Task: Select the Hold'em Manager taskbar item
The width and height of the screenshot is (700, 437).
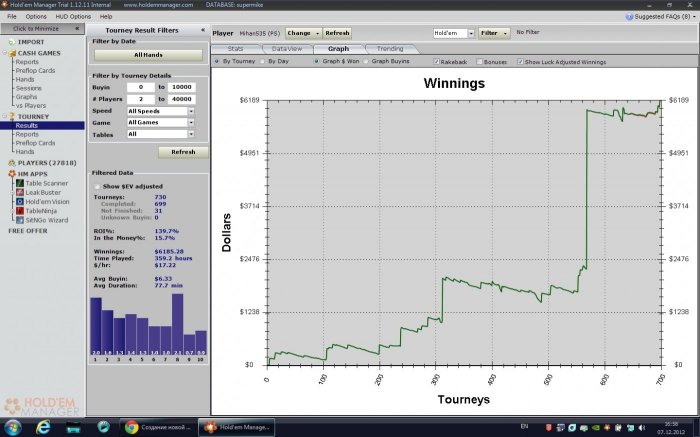Action: point(236,427)
